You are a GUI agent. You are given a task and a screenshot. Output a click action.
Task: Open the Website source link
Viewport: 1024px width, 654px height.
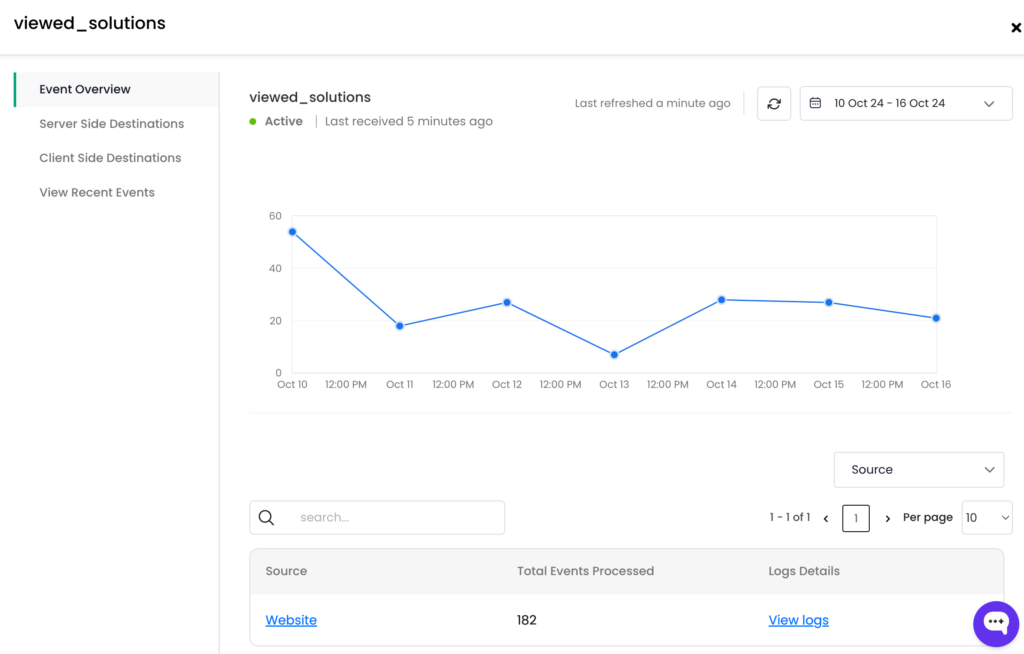point(291,620)
